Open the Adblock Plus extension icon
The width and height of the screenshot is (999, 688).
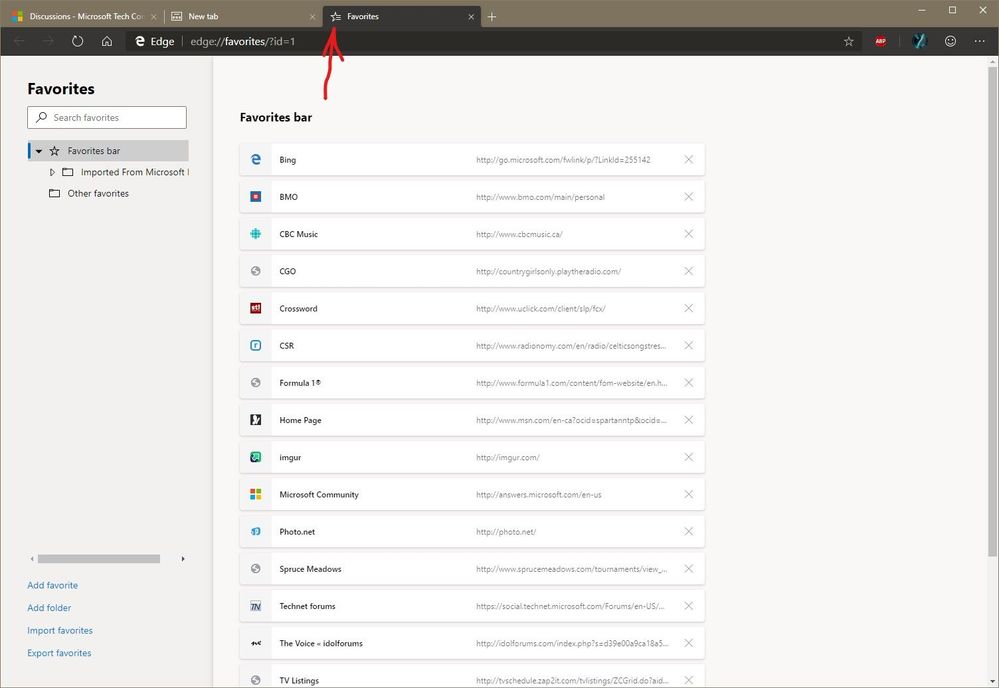[x=880, y=41]
